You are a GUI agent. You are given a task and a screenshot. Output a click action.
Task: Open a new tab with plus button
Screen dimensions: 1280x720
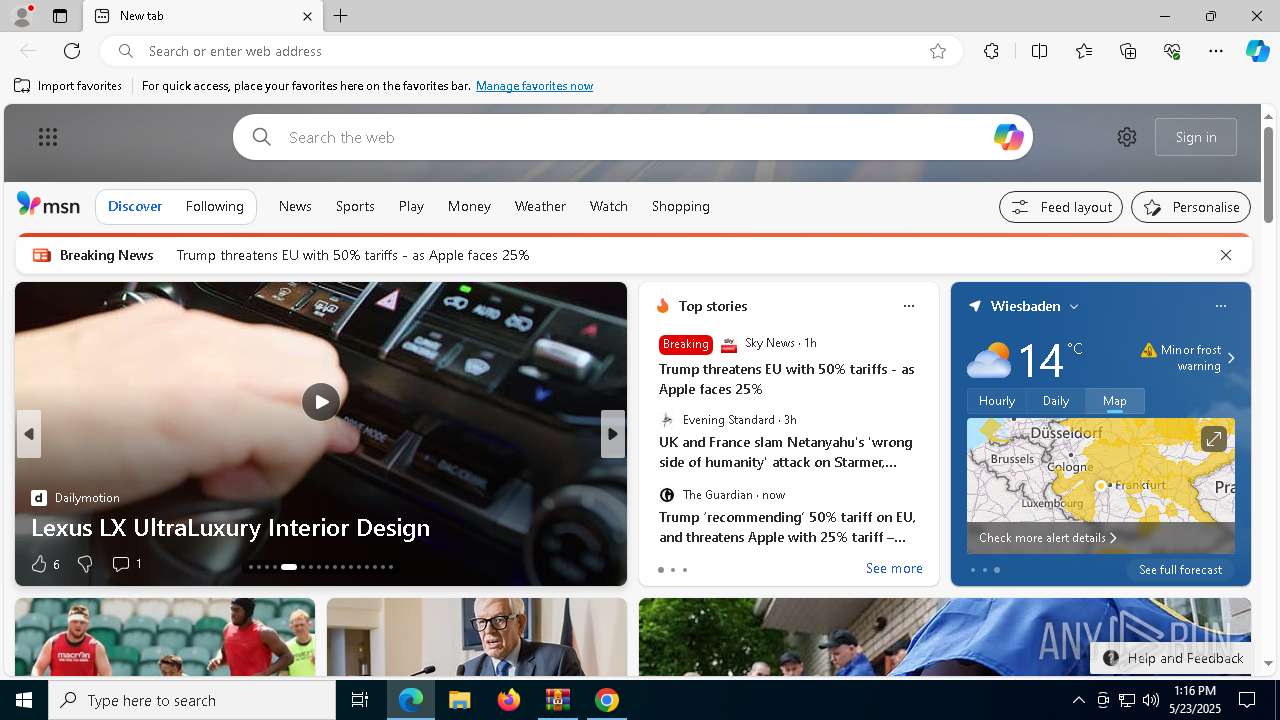341,16
